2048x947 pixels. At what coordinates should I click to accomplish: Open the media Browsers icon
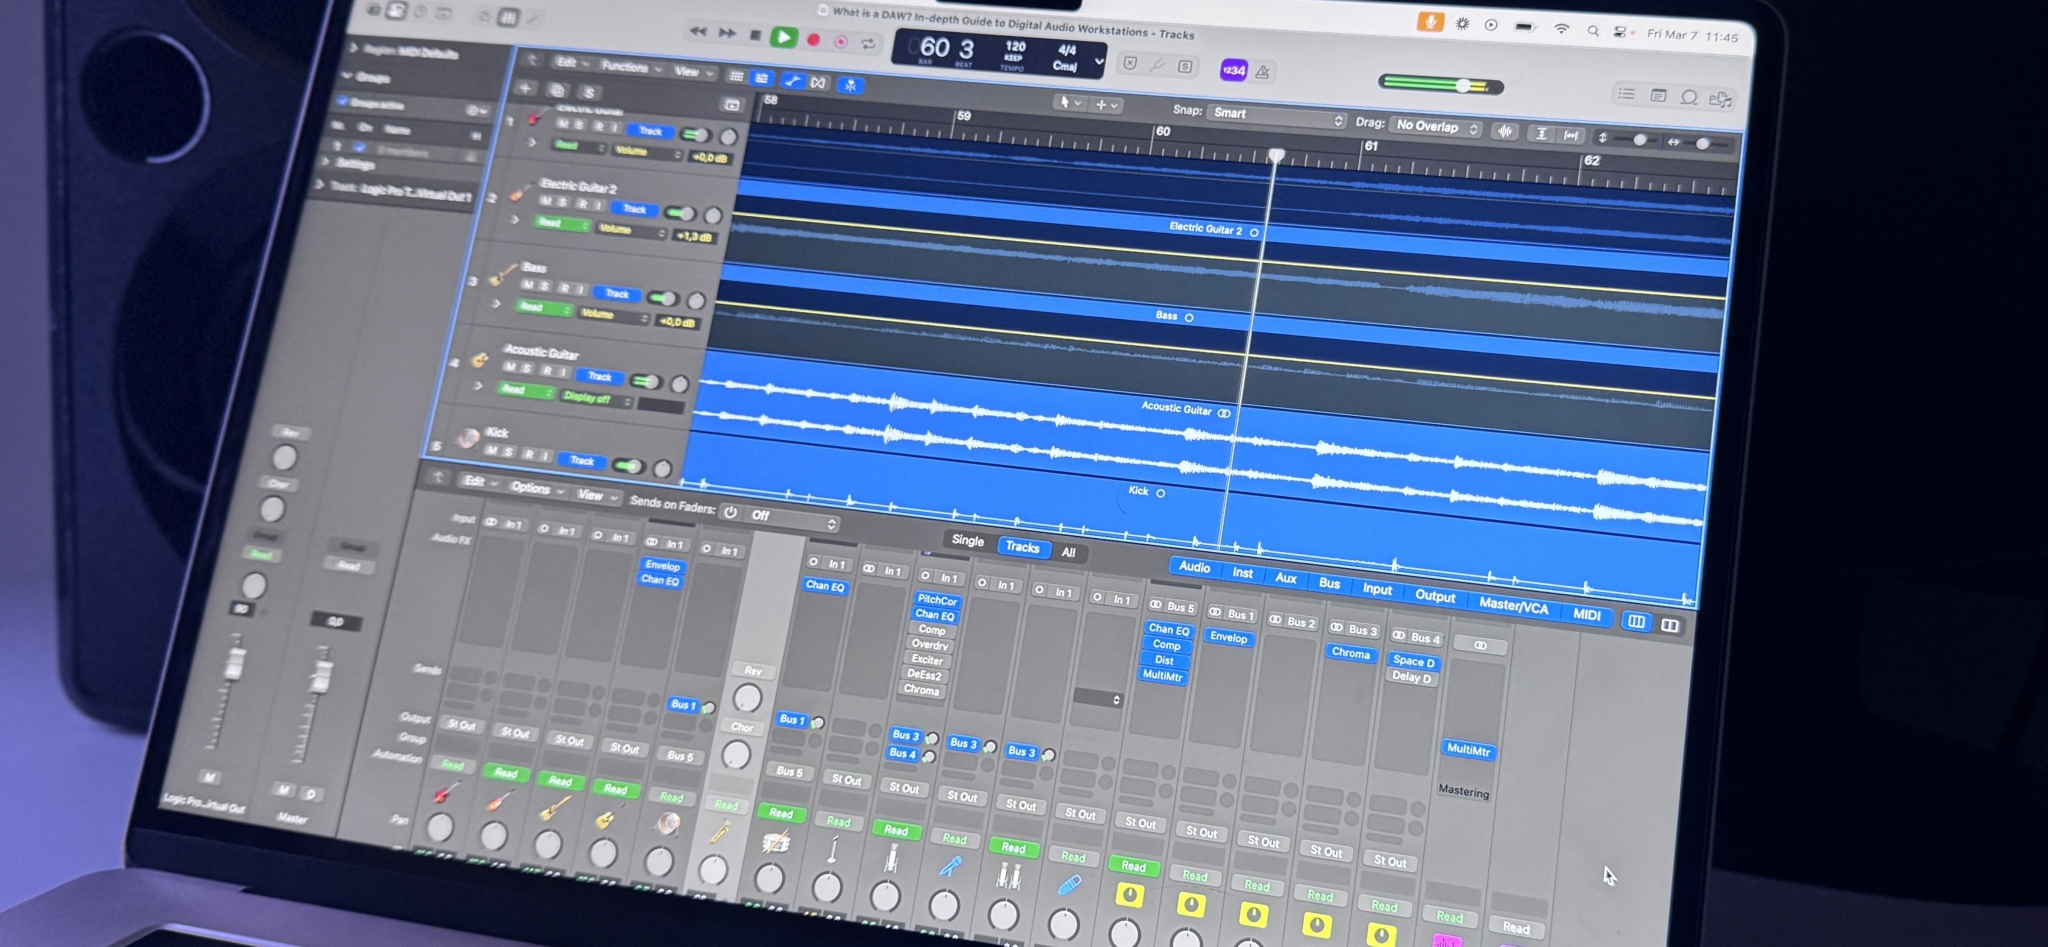coord(1720,99)
